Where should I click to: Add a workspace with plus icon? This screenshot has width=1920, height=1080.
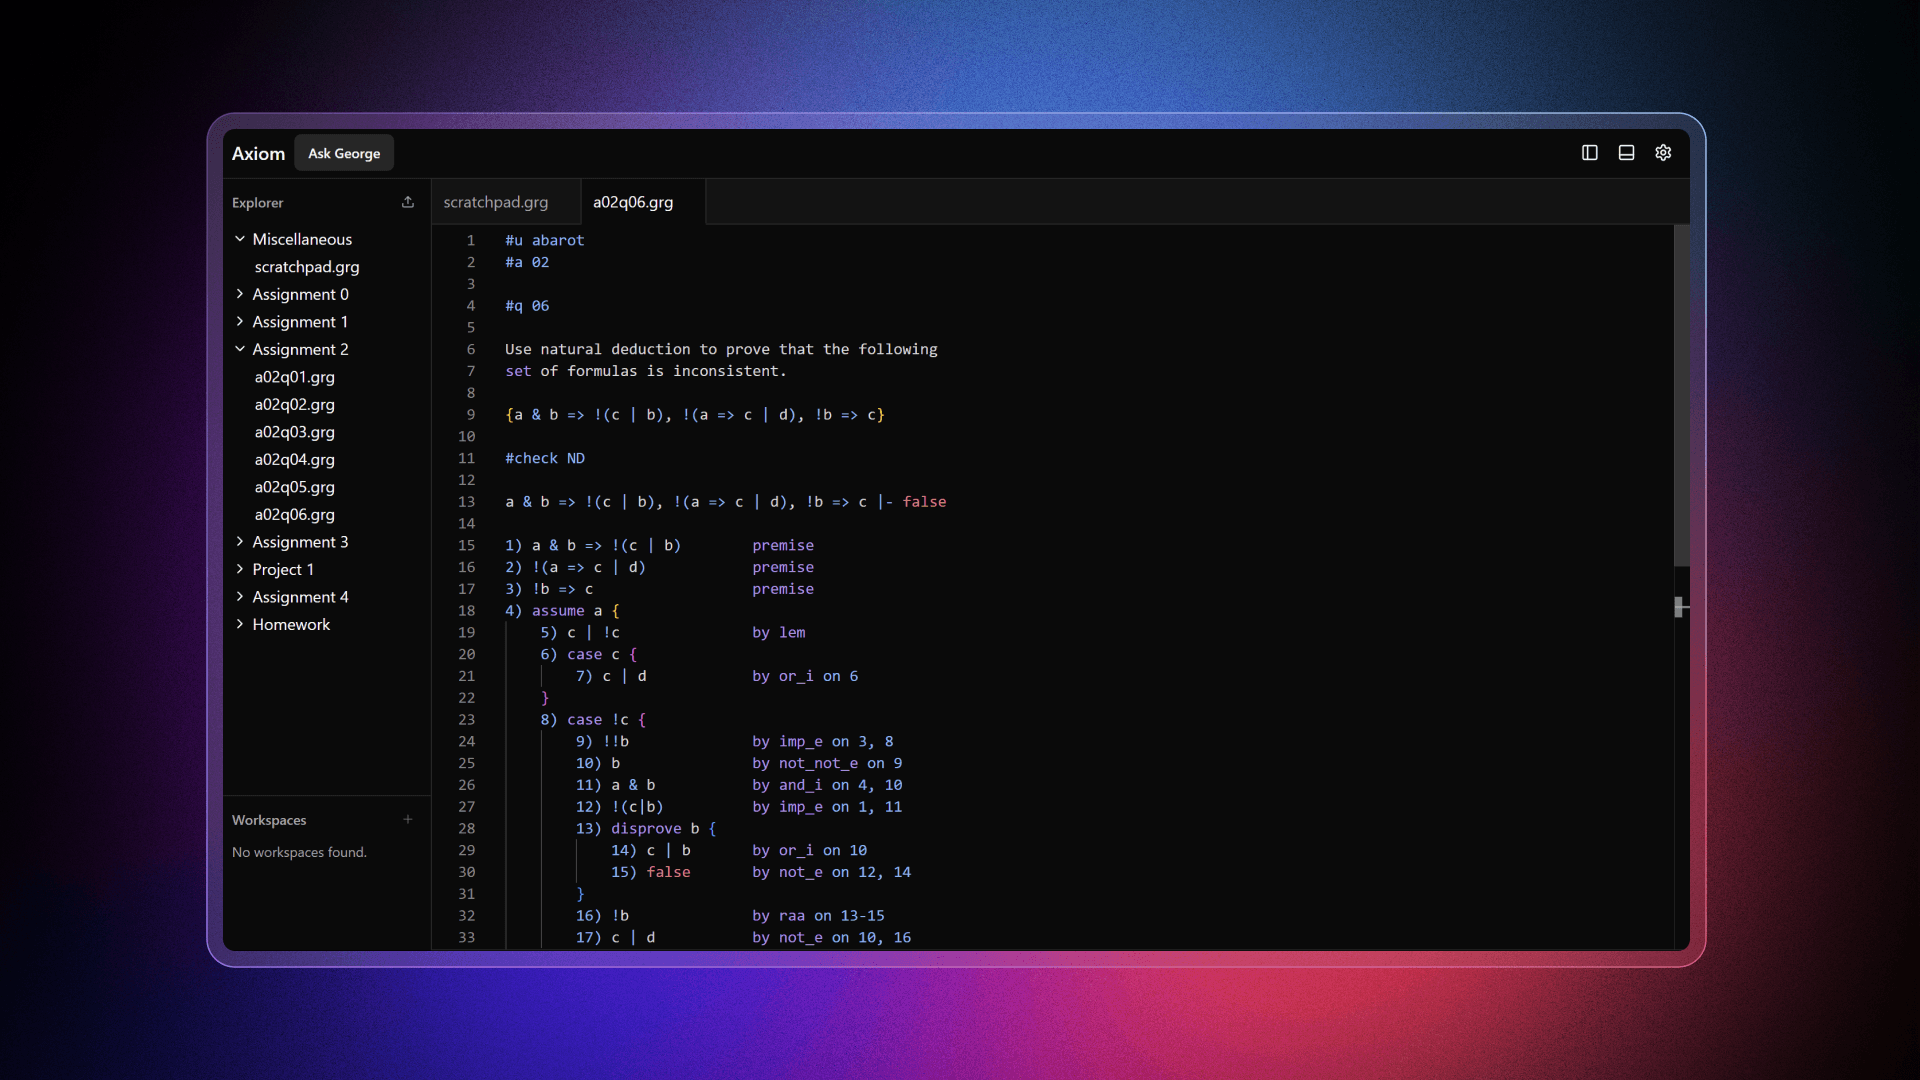pos(408,820)
